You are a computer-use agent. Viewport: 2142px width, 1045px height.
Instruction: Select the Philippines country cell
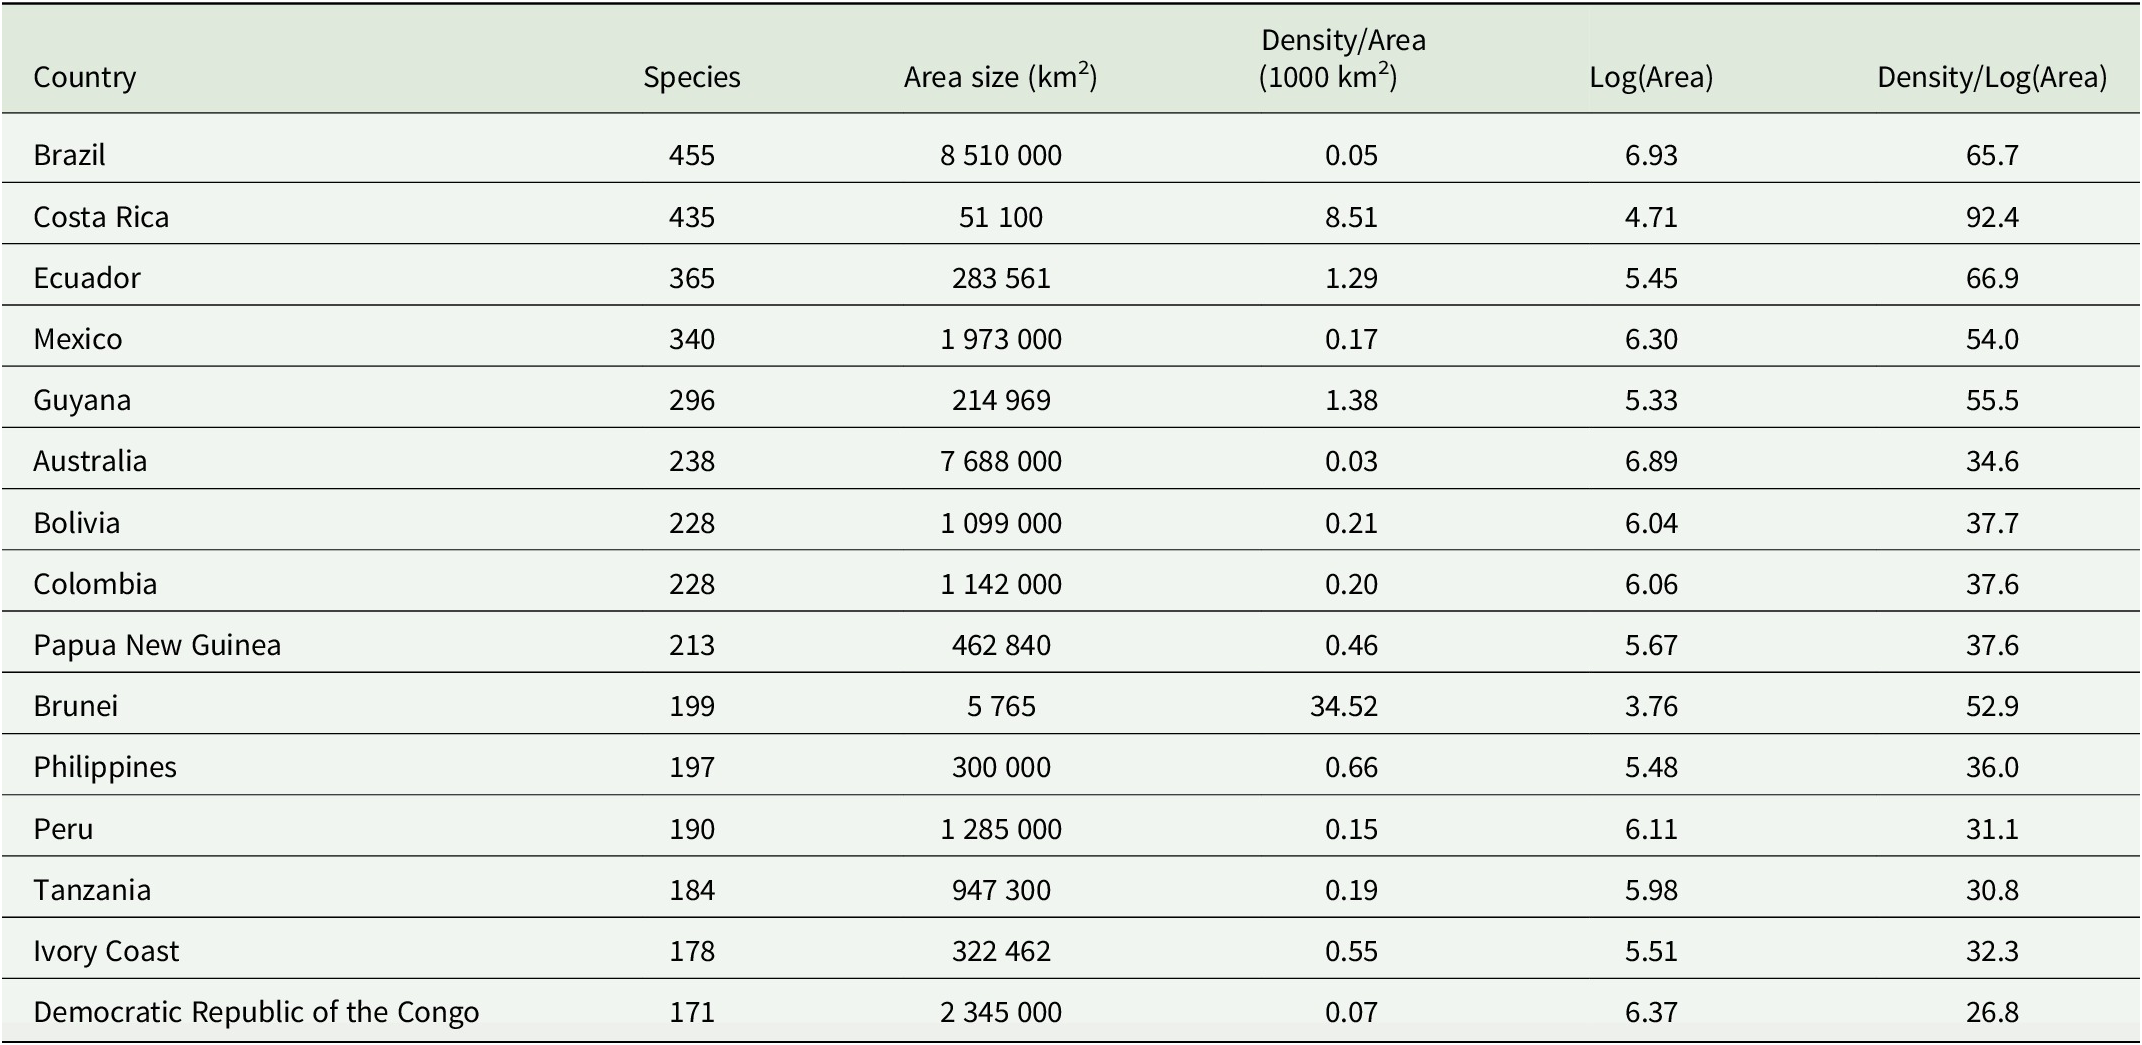(105, 767)
